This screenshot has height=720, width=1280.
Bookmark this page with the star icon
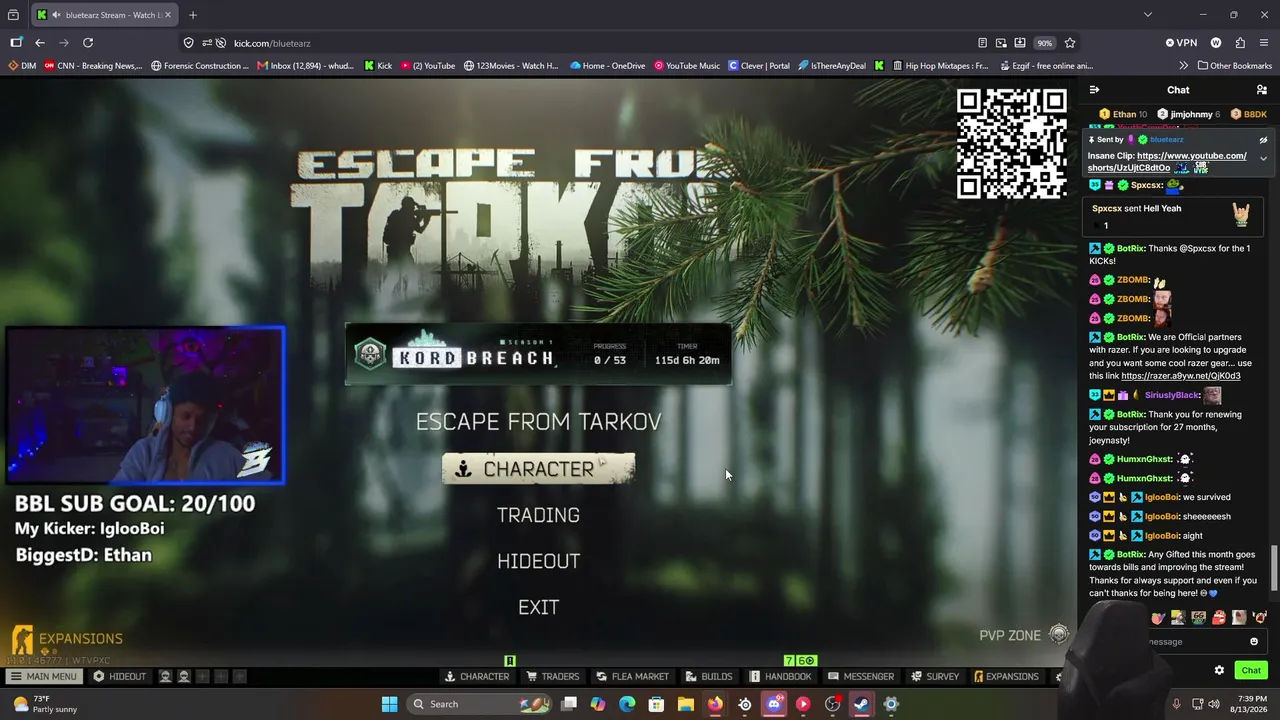coord(1070,43)
